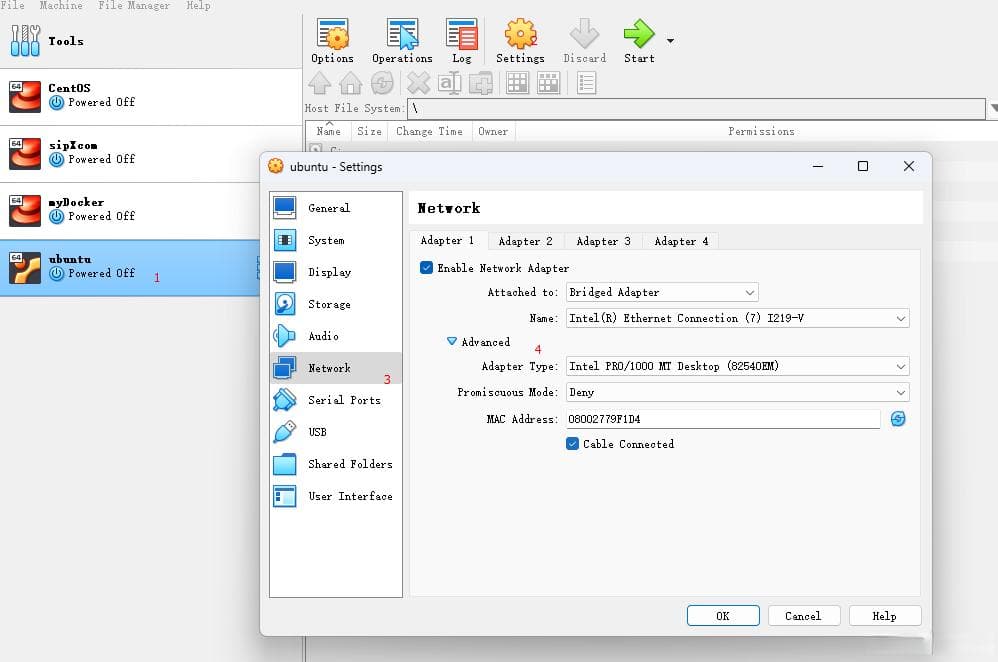The height and width of the screenshot is (662, 998).
Task: Start the selected virtual machine
Action: 639,41
